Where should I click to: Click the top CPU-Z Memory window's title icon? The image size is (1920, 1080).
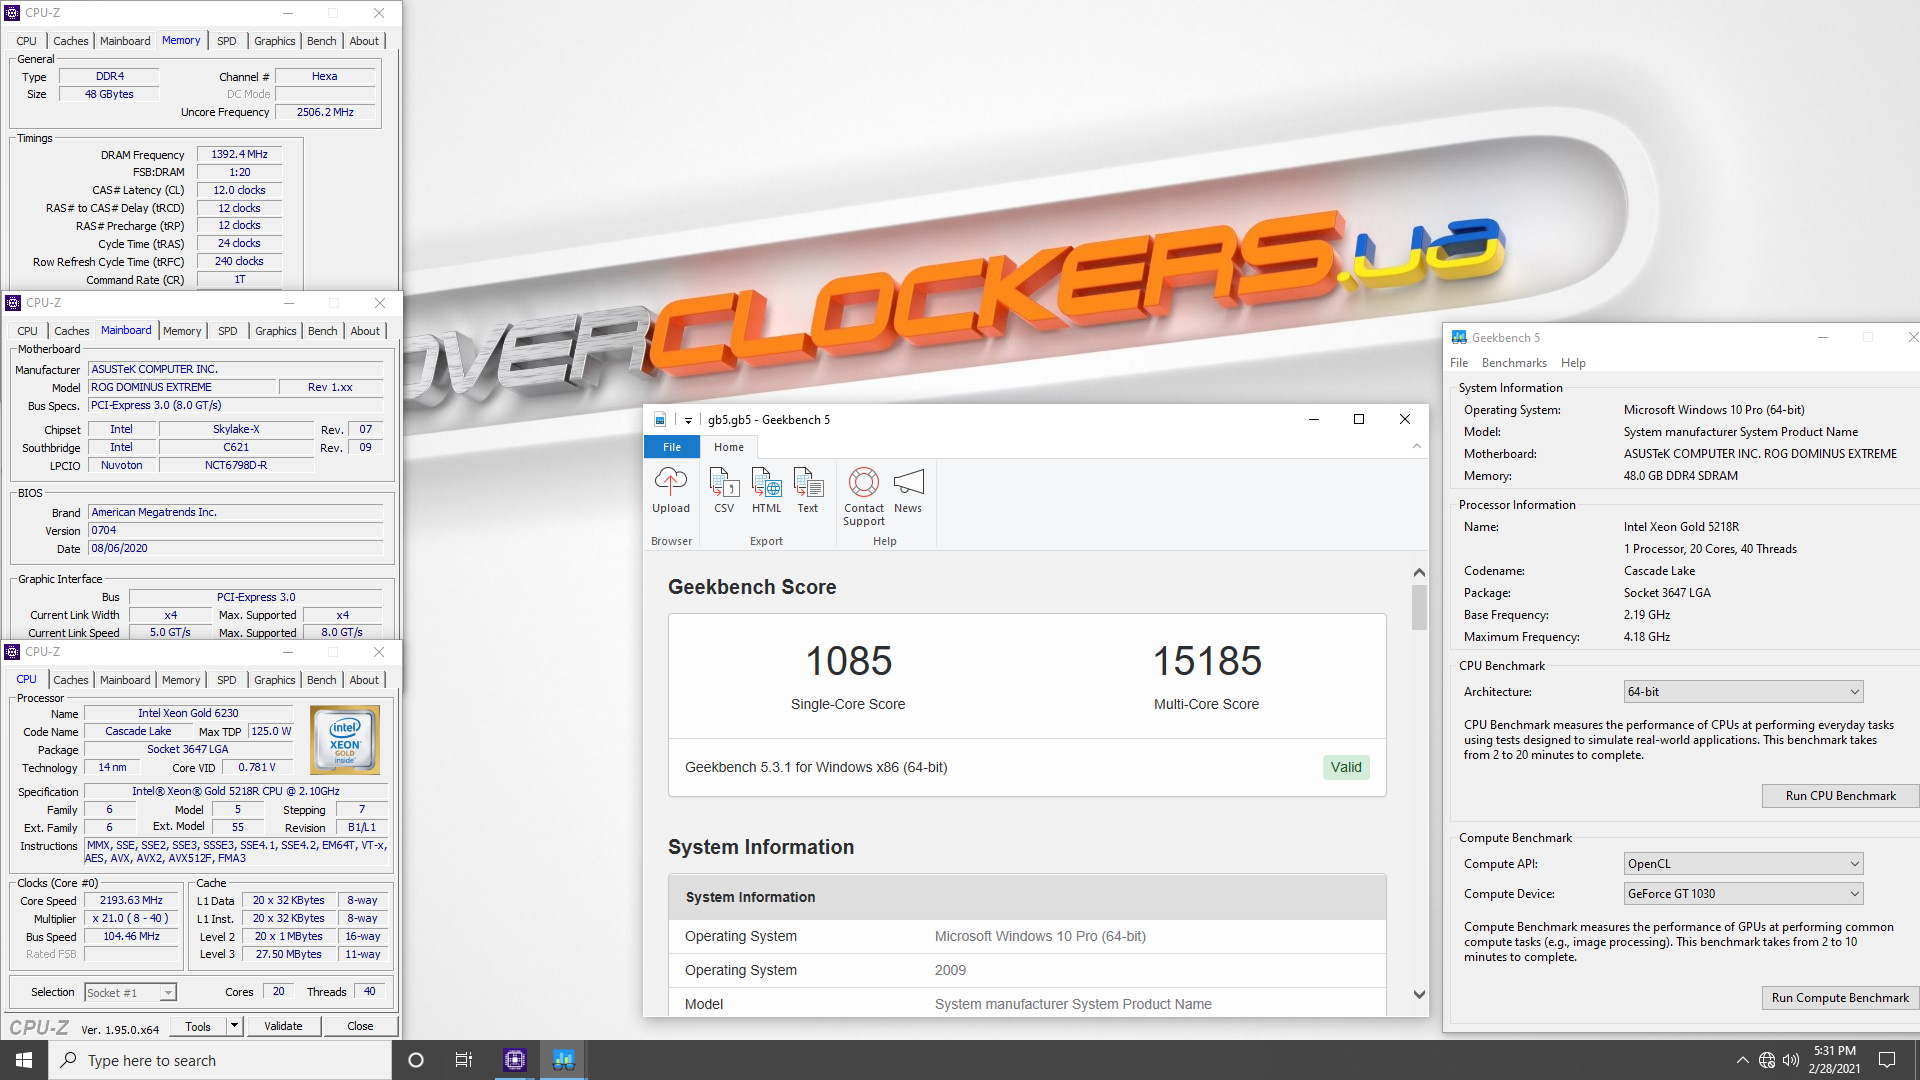13,13
